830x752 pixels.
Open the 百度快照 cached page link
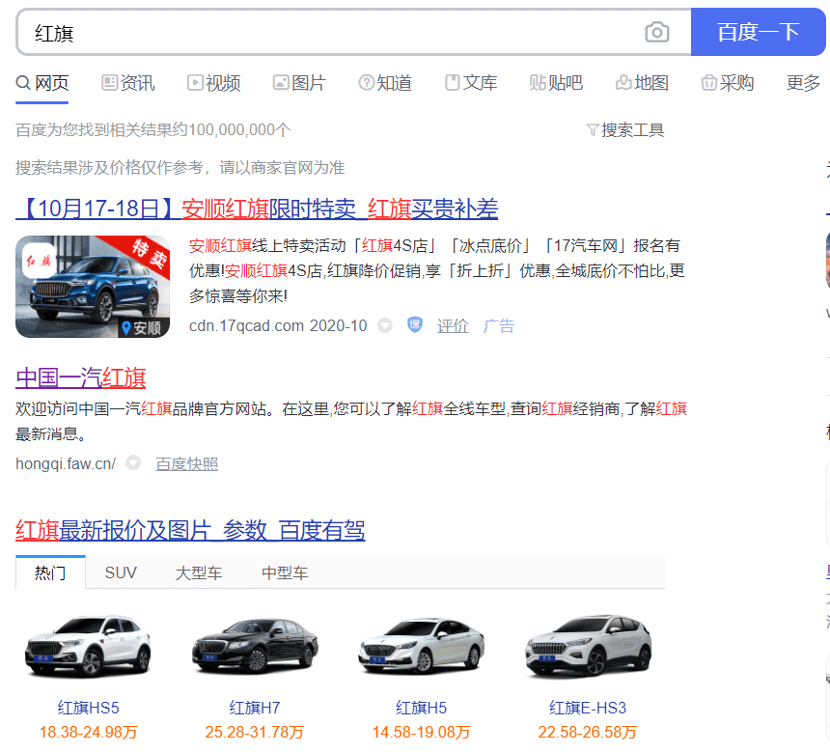coord(190,463)
